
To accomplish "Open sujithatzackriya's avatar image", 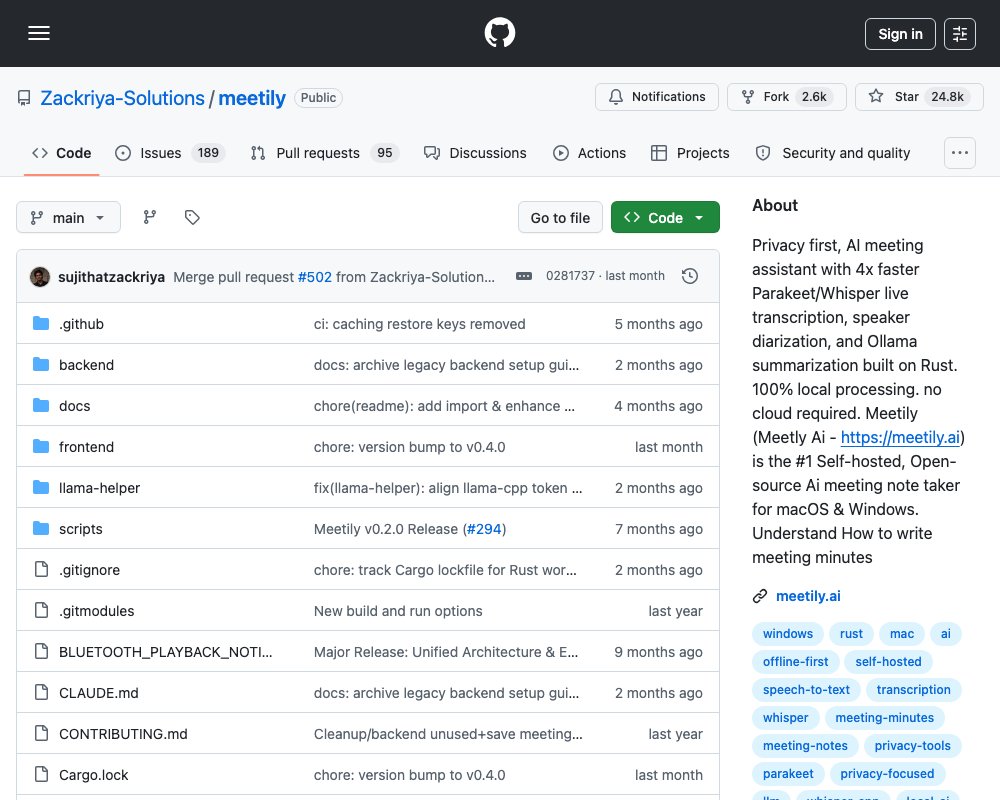I will pyautogui.click(x=40, y=277).
